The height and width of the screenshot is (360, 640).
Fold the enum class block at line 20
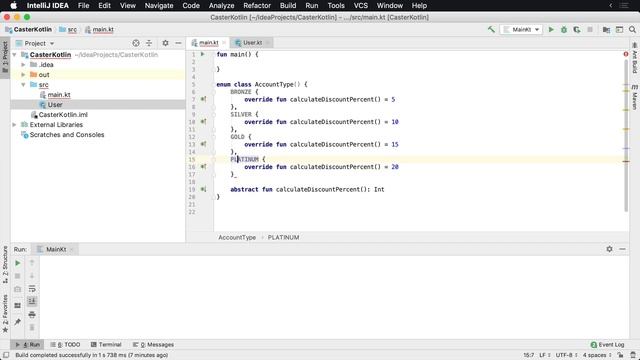pos(213,197)
